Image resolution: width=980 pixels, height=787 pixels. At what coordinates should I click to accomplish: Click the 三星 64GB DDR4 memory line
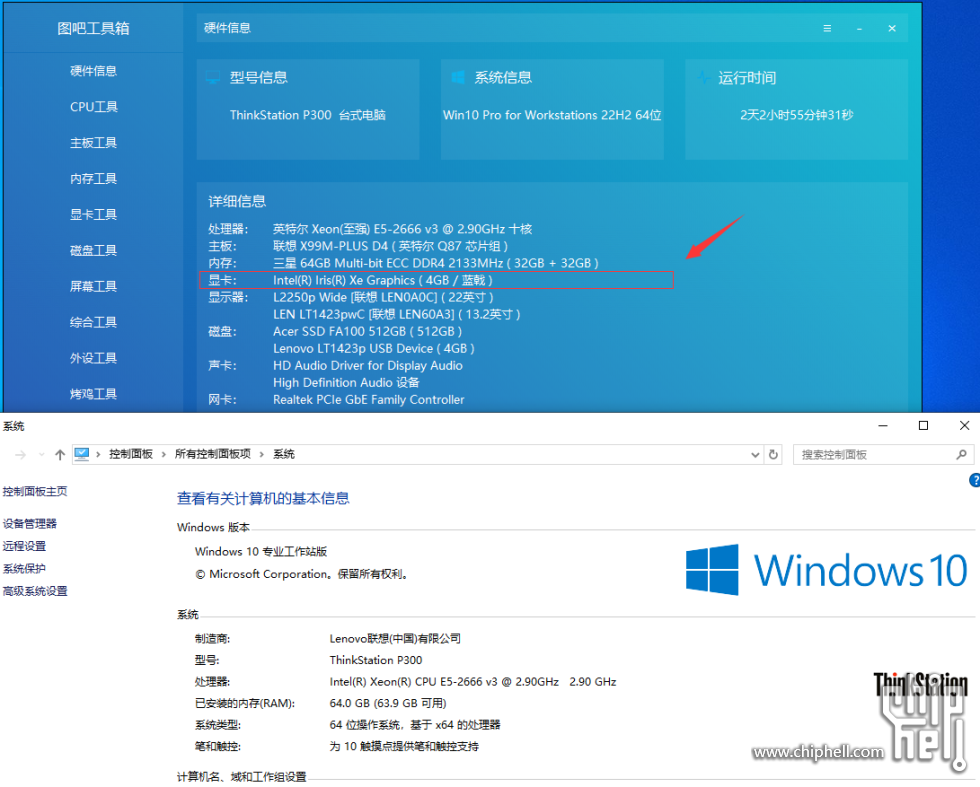(436, 263)
